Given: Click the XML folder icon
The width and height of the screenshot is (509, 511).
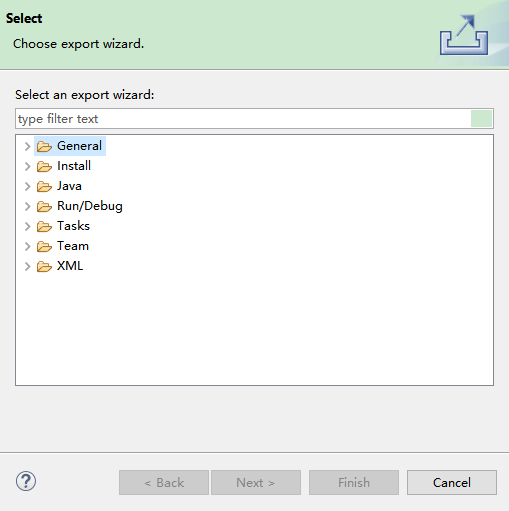Looking at the screenshot, I should pyautogui.click(x=44, y=266).
